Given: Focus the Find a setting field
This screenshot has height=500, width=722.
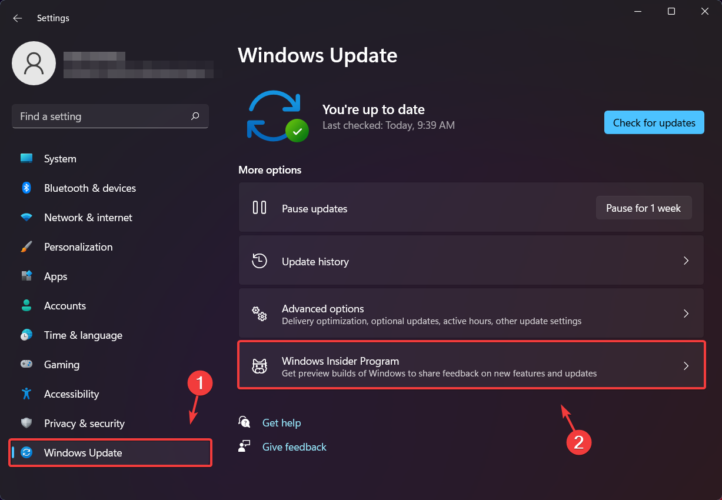Looking at the screenshot, I should (111, 116).
